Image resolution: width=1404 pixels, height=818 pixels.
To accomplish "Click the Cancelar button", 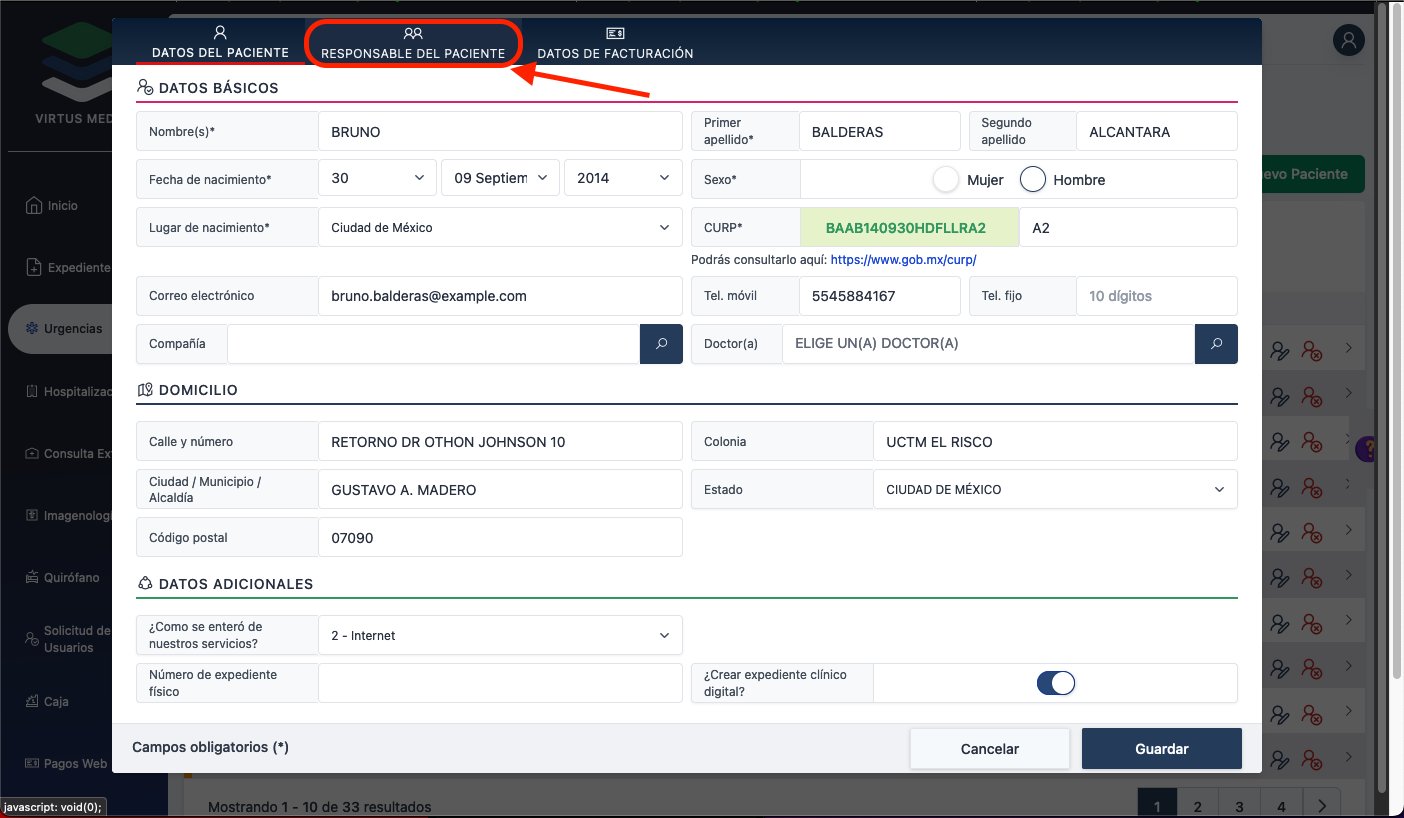I will pyautogui.click(x=989, y=749).
